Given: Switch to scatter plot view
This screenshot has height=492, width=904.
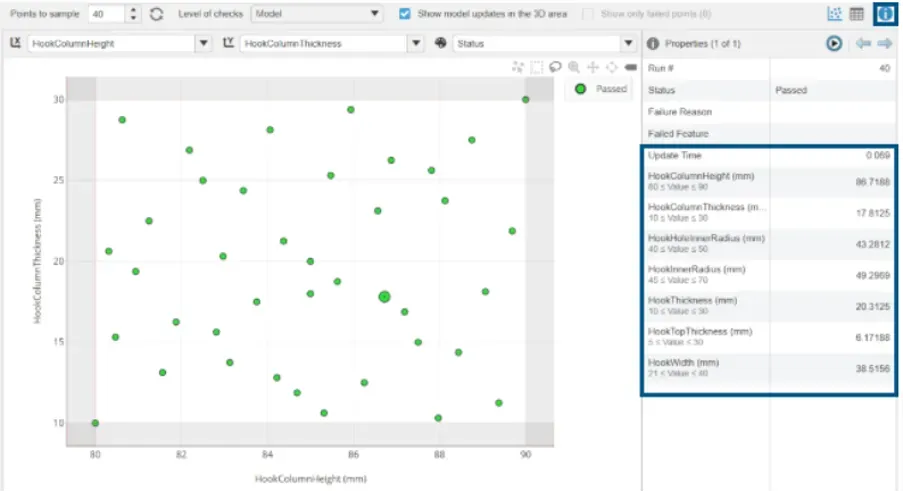Looking at the screenshot, I should pyautogui.click(x=834, y=14).
